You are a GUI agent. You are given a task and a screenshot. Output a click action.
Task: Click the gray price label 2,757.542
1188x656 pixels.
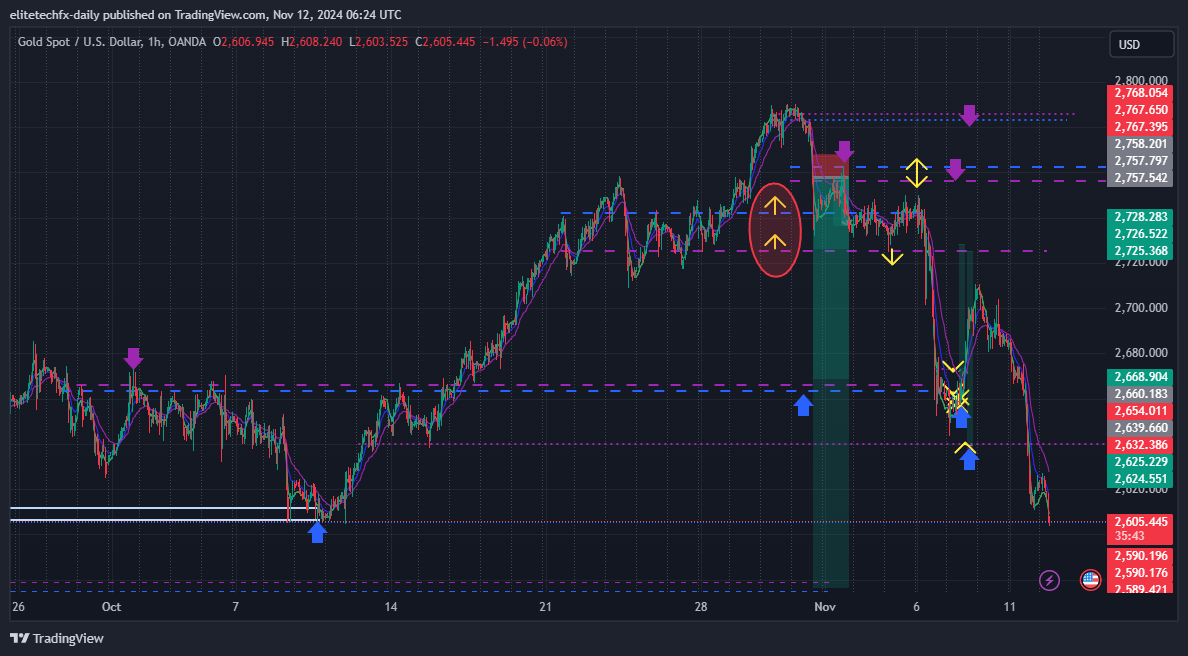1140,178
